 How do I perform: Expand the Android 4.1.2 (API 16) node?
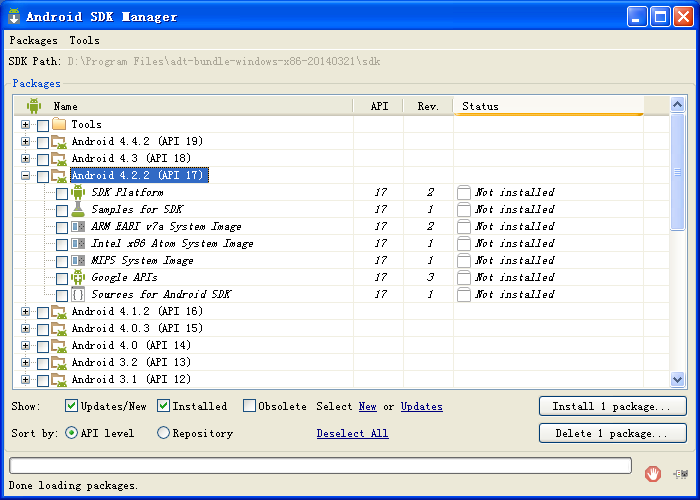coord(25,312)
